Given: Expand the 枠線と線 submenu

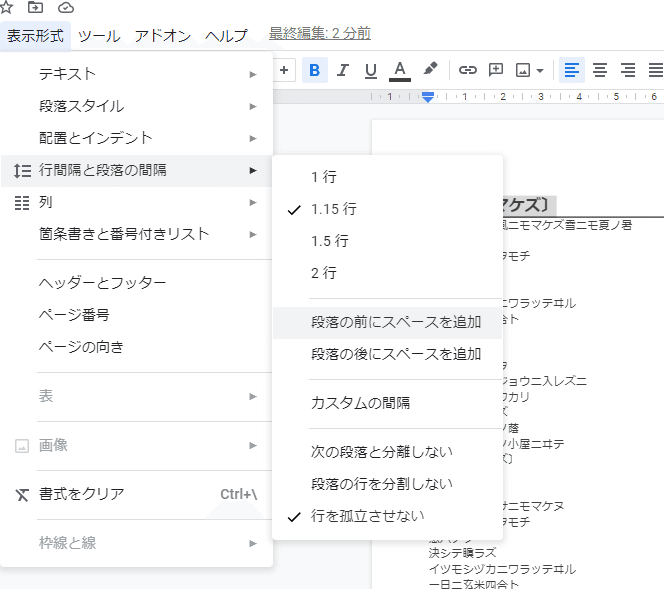Looking at the screenshot, I should point(137,543).
